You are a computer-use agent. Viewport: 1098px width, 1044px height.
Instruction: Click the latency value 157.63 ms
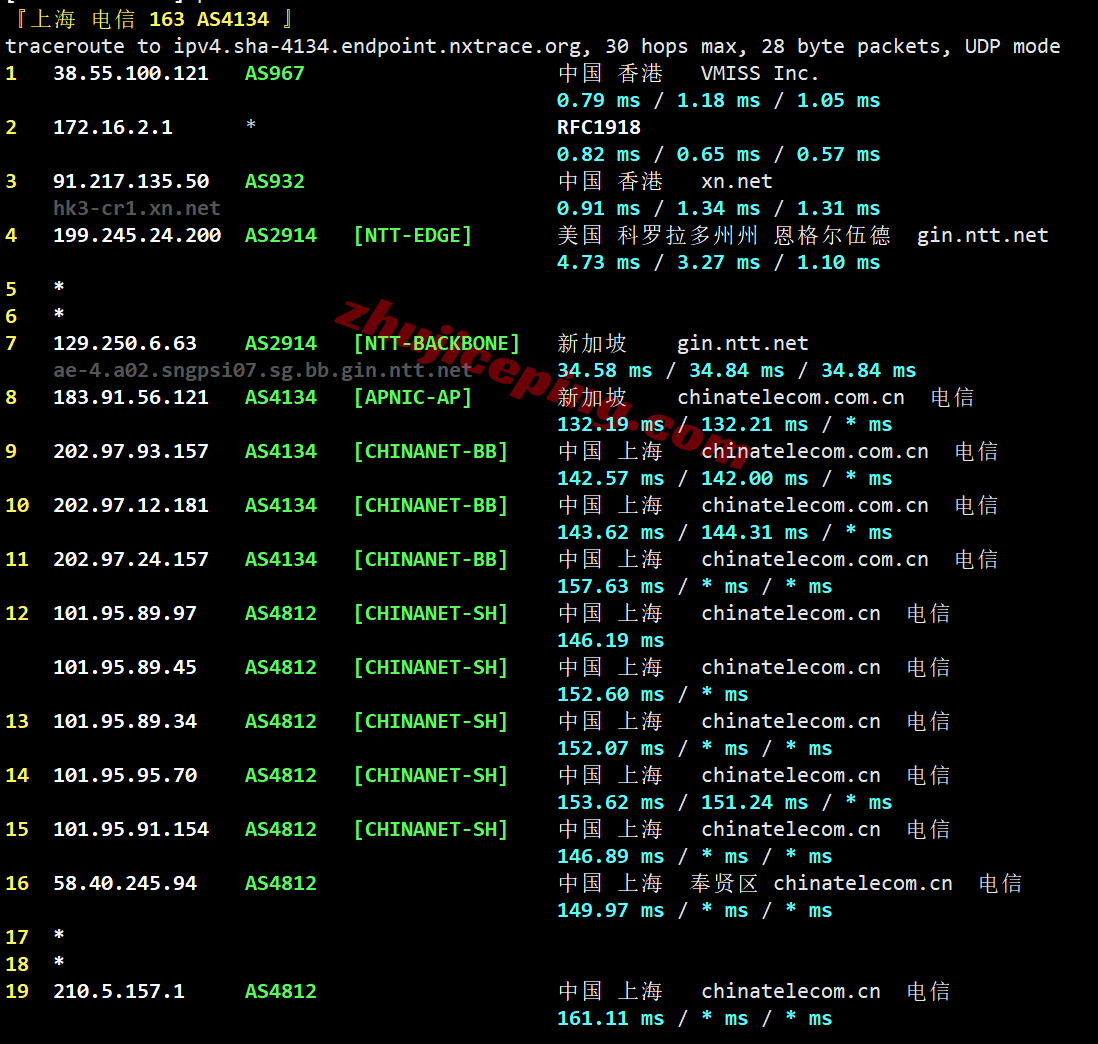pos(611,586)
